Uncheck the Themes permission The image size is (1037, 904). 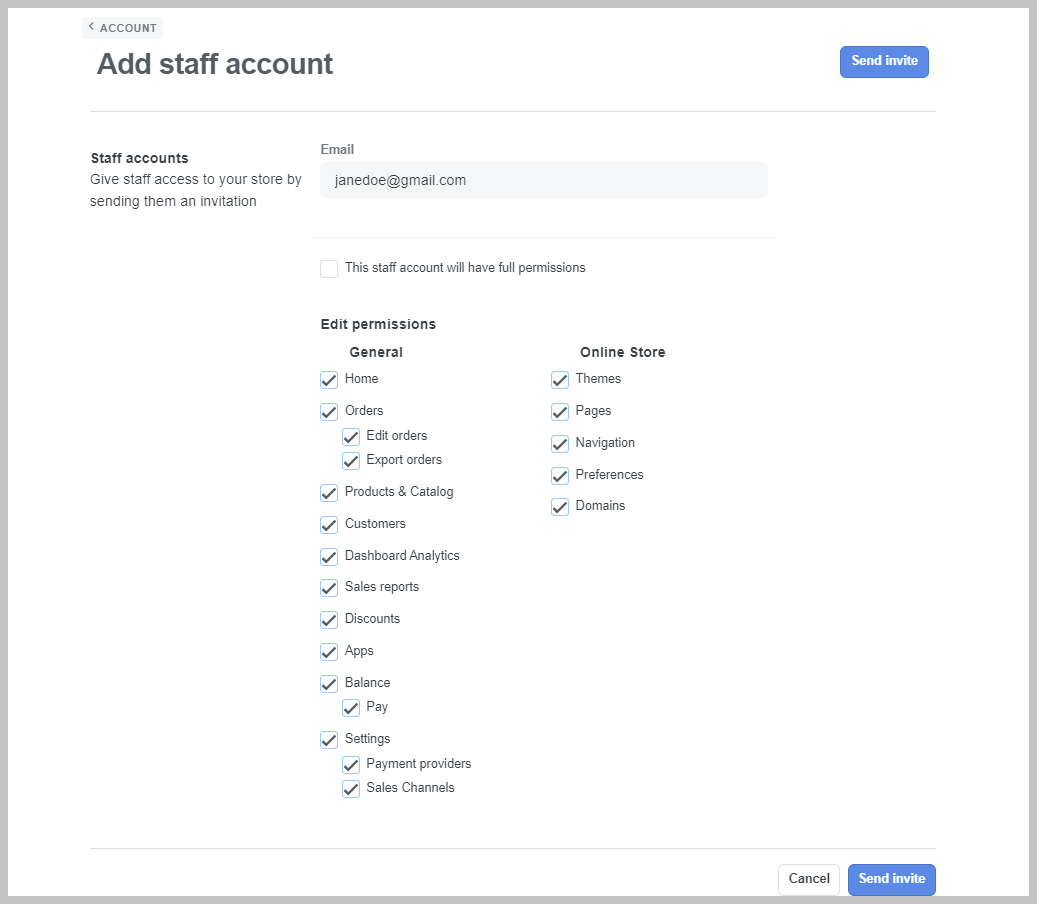click(x=560, y=380)
